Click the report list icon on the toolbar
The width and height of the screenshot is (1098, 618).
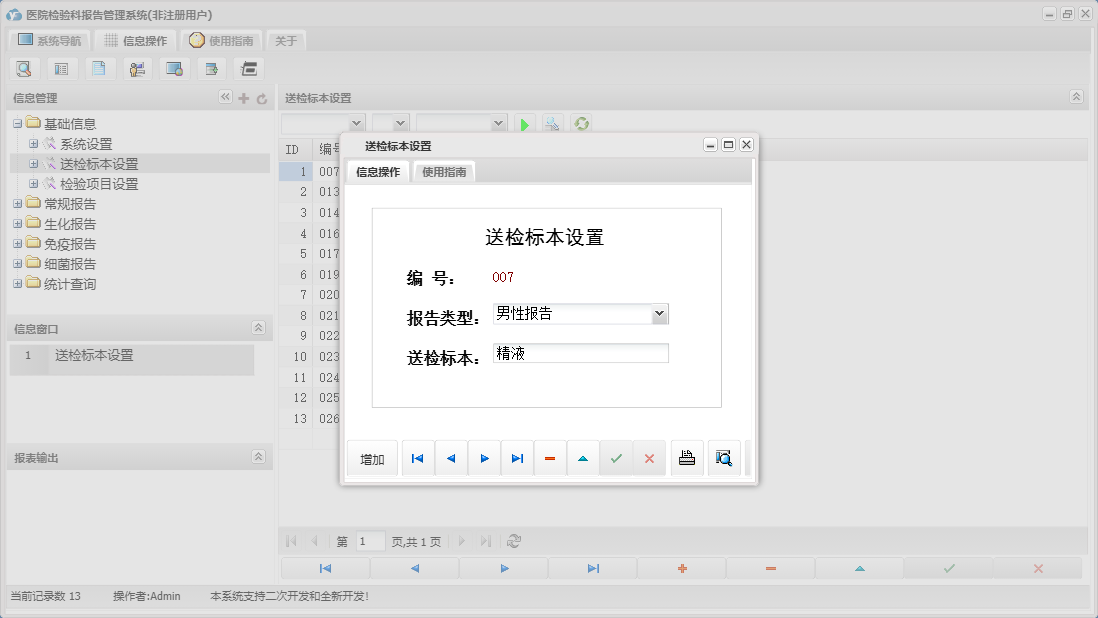pos(62,68)
